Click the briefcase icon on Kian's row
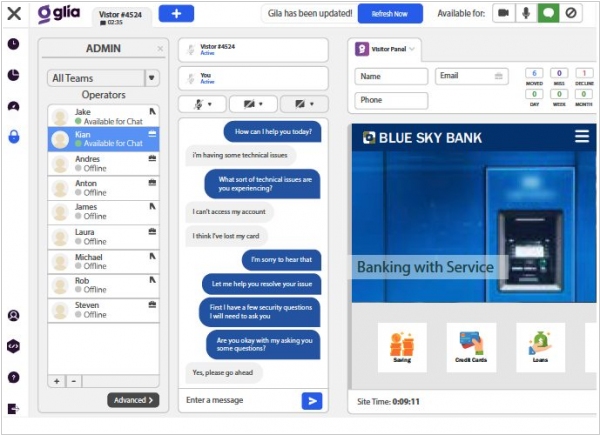Screen dimensions: 600x435 [x=152, y=134]
